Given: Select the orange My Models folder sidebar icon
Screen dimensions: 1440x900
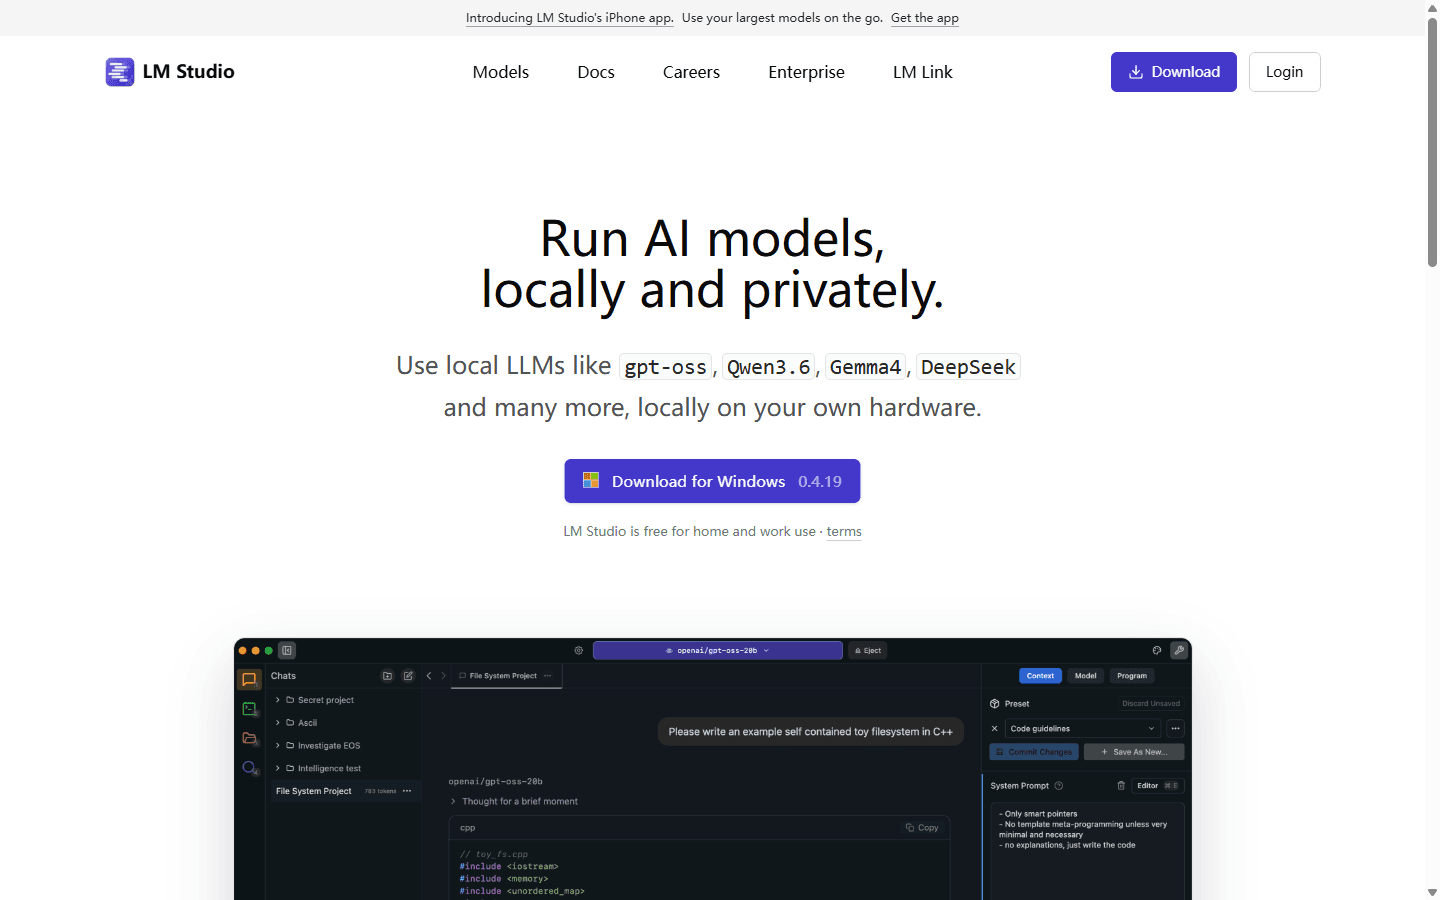Looking at the screenshot, I should (249, 738).
